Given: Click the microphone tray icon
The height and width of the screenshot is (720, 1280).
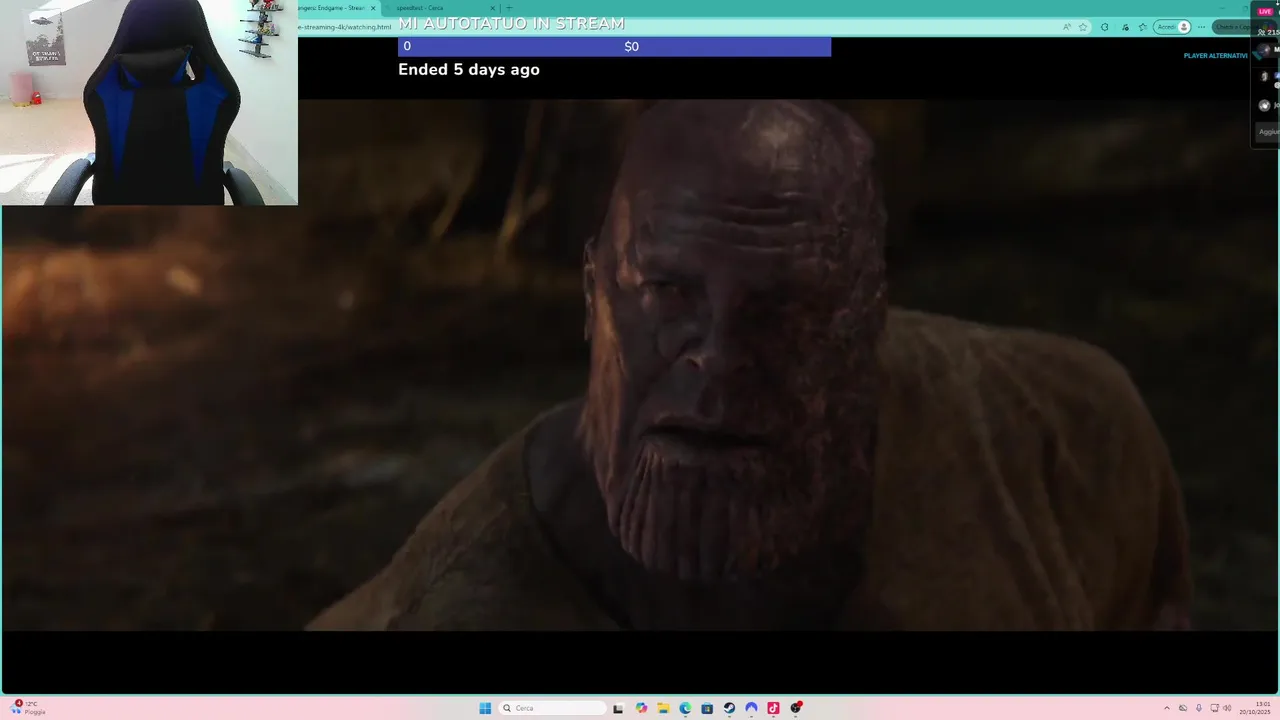Looking at the screenshot, I should 1199,708.
